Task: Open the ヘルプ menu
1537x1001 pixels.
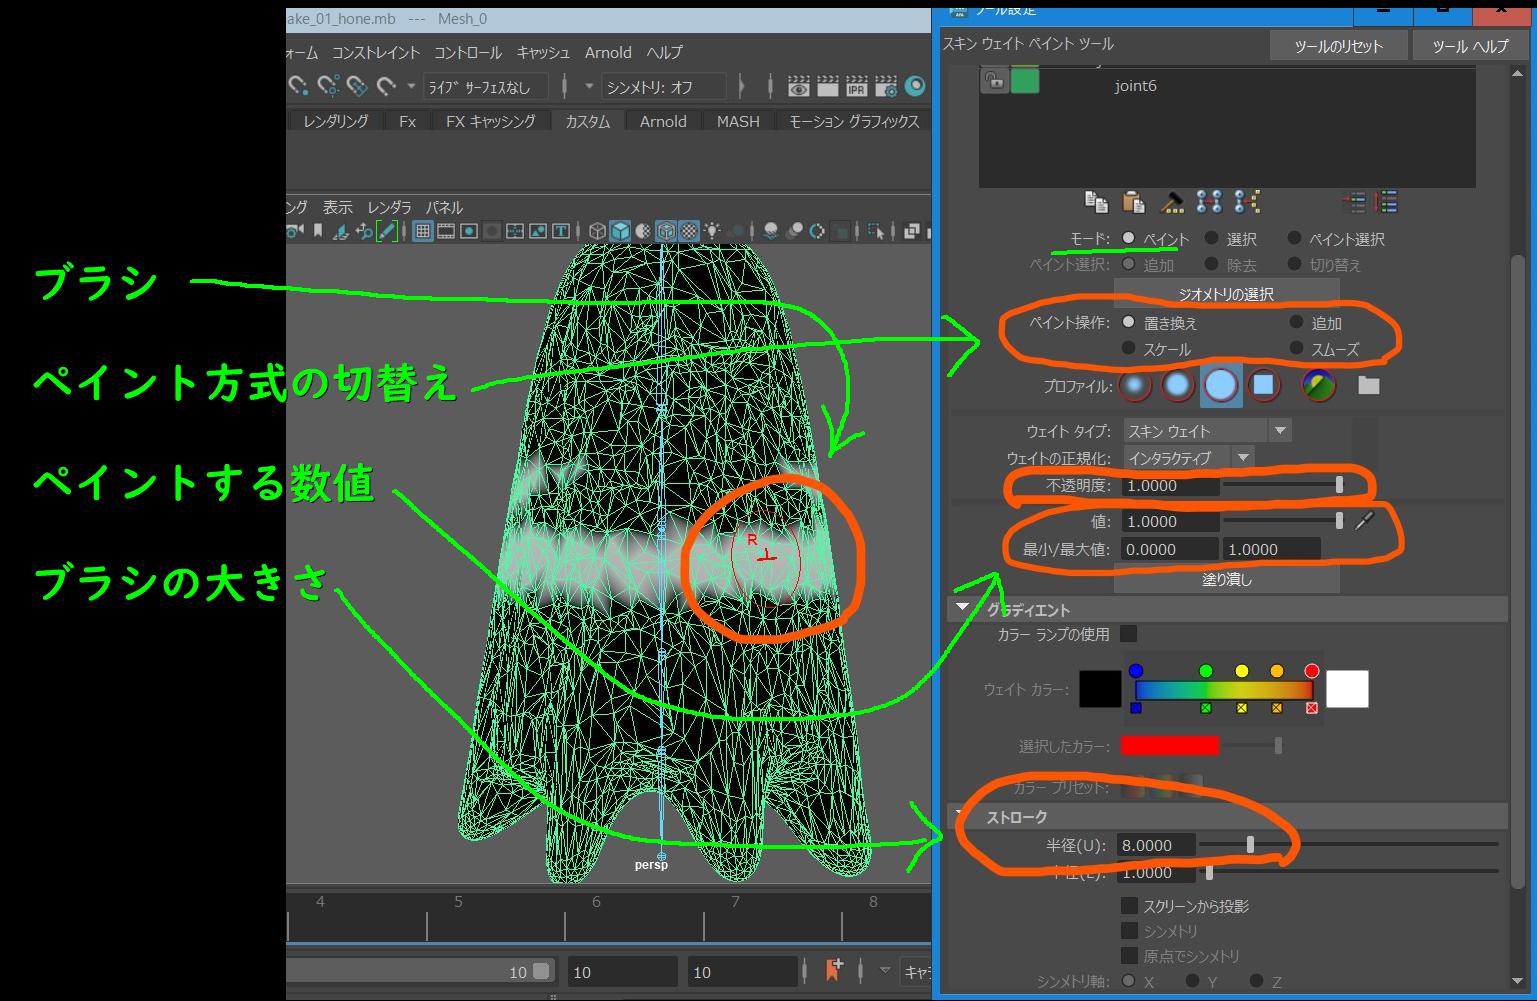Action: pos(665,52)
